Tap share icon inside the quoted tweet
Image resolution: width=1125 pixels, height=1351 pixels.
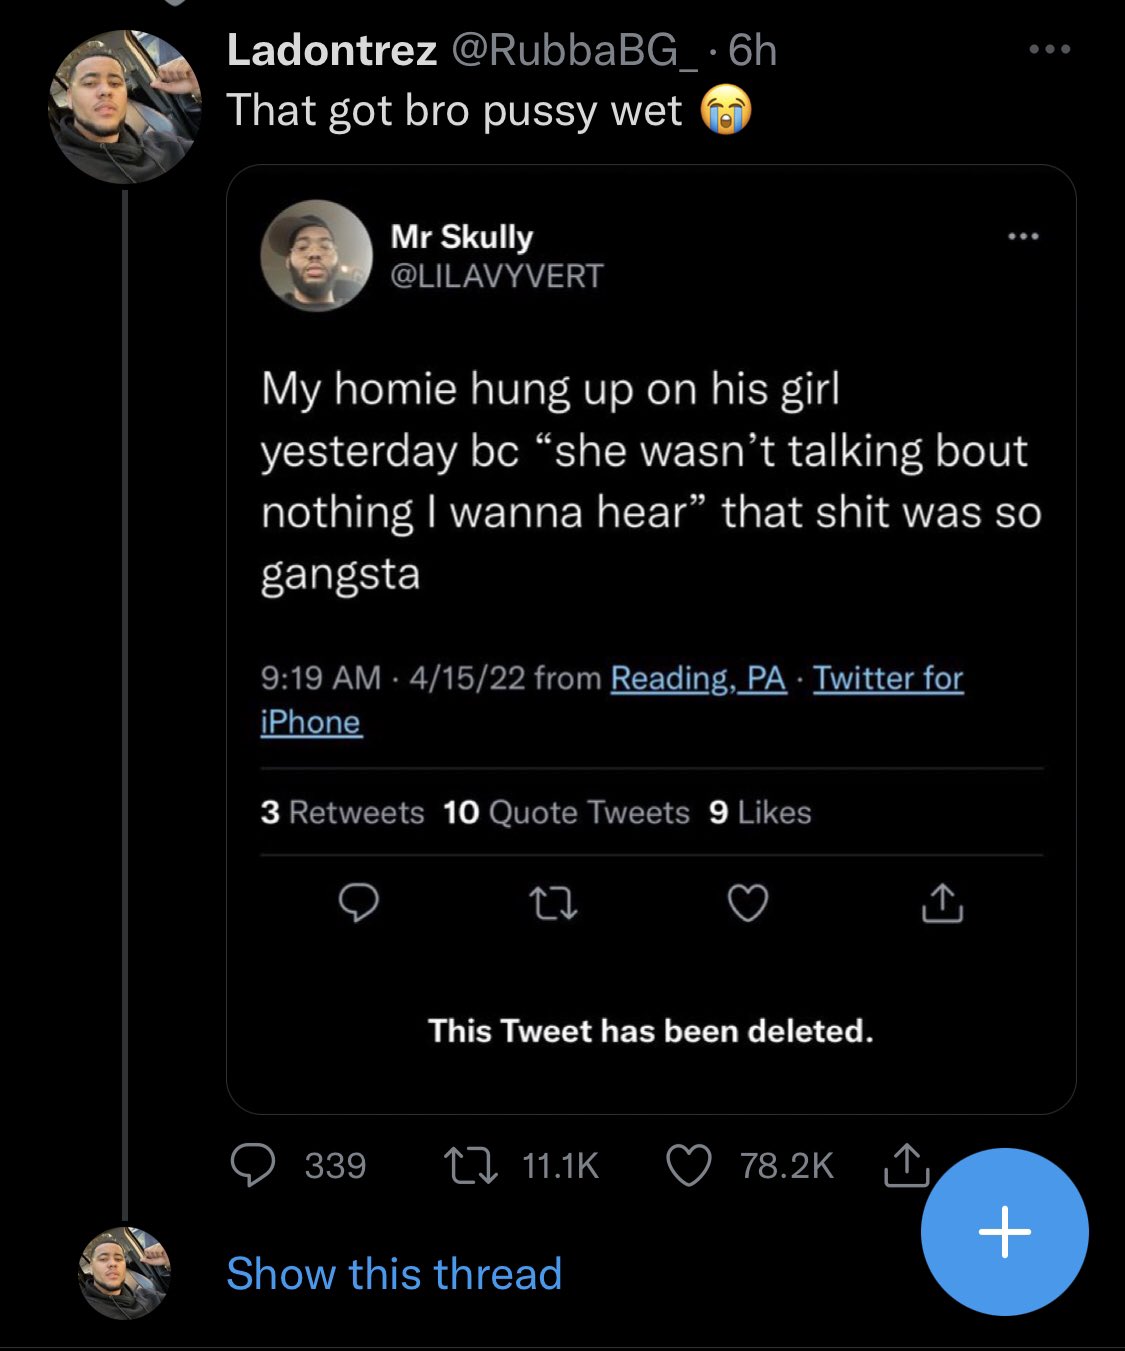(x=941, y=902)
